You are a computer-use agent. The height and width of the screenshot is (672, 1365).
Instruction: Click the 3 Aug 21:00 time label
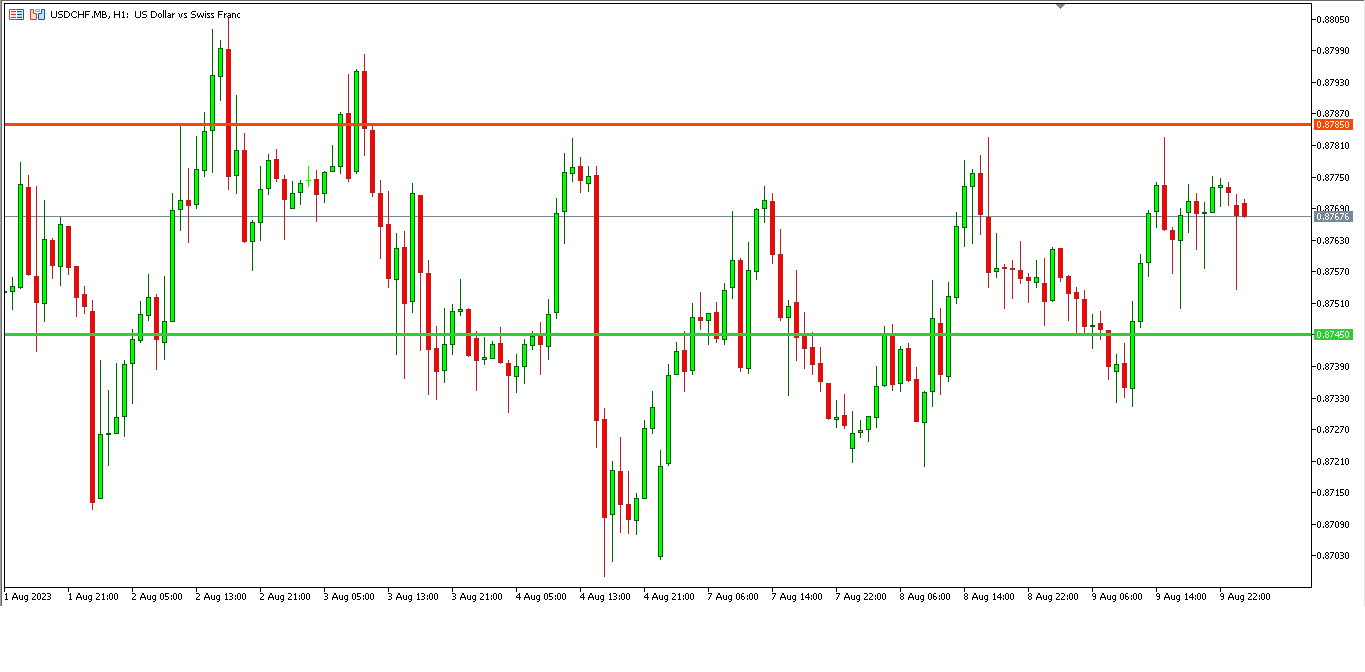477,597
